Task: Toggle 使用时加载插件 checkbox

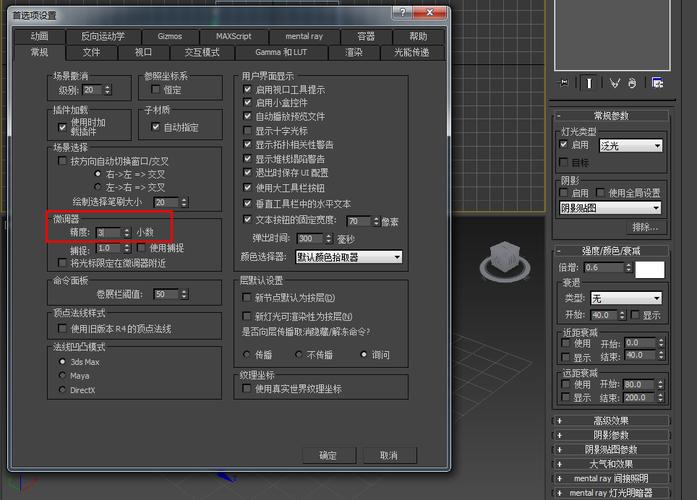Action: pyautogui.click(x=62, y=127)
